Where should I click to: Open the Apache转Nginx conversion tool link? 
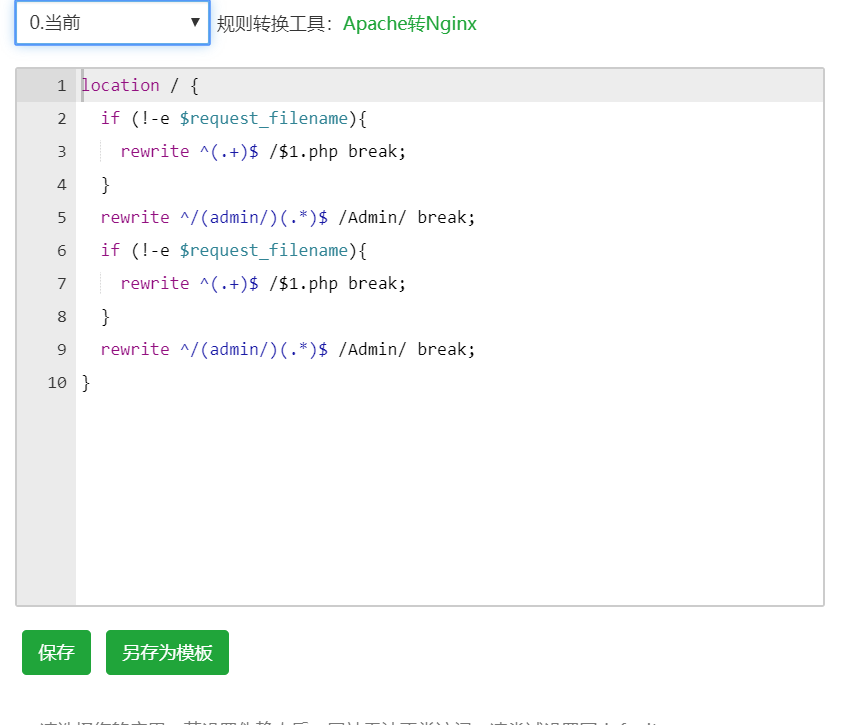click(x=409, y=23)
